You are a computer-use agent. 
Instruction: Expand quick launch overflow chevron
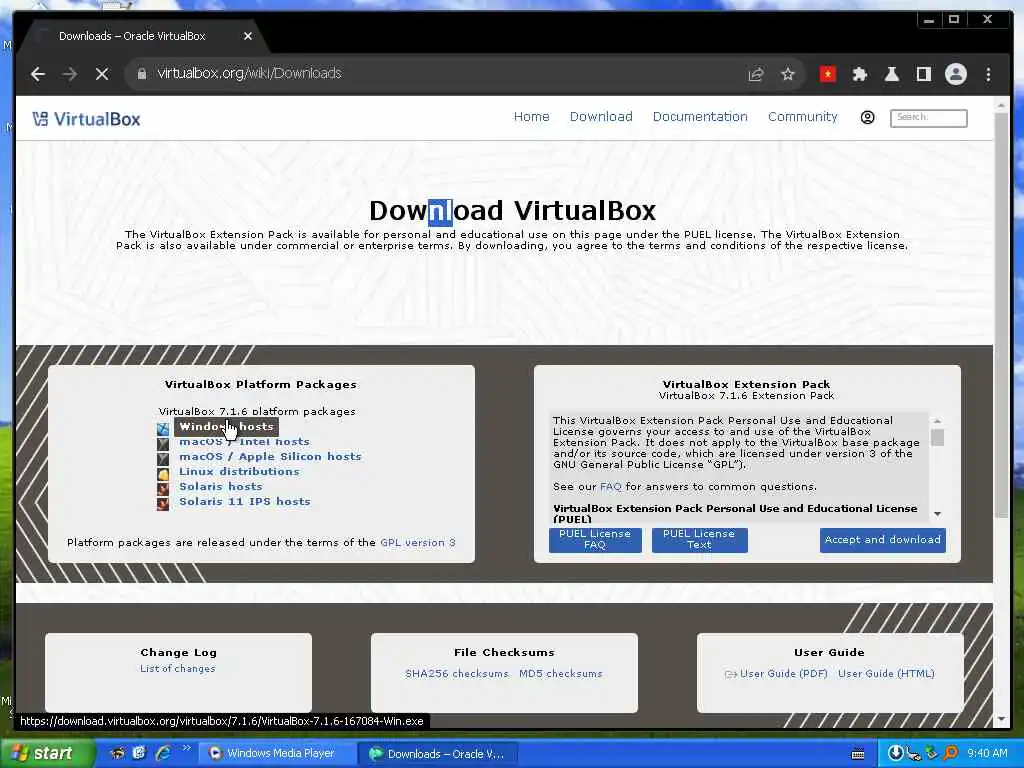[187, 748]
